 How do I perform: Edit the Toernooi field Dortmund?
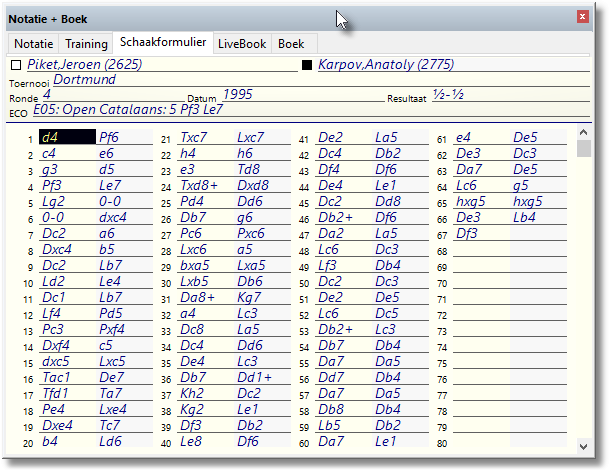85,80
